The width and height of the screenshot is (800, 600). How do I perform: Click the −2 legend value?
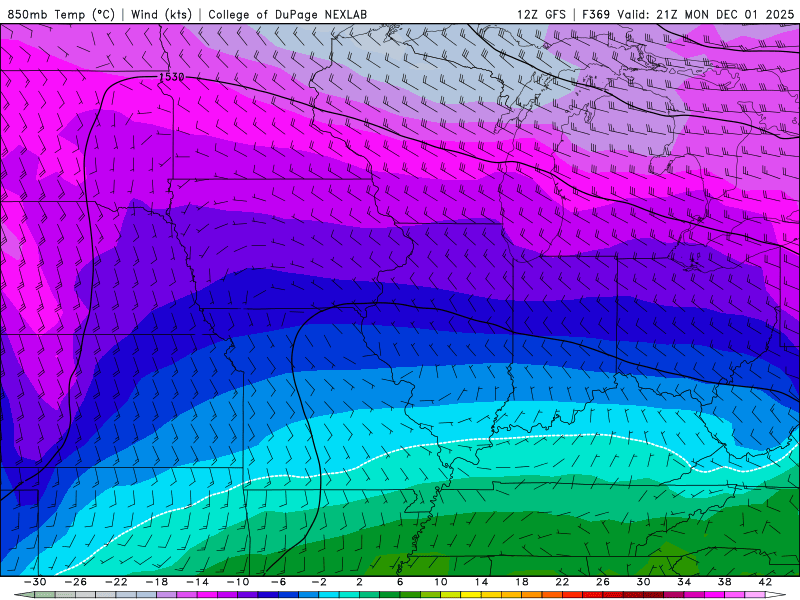point(319,582)
